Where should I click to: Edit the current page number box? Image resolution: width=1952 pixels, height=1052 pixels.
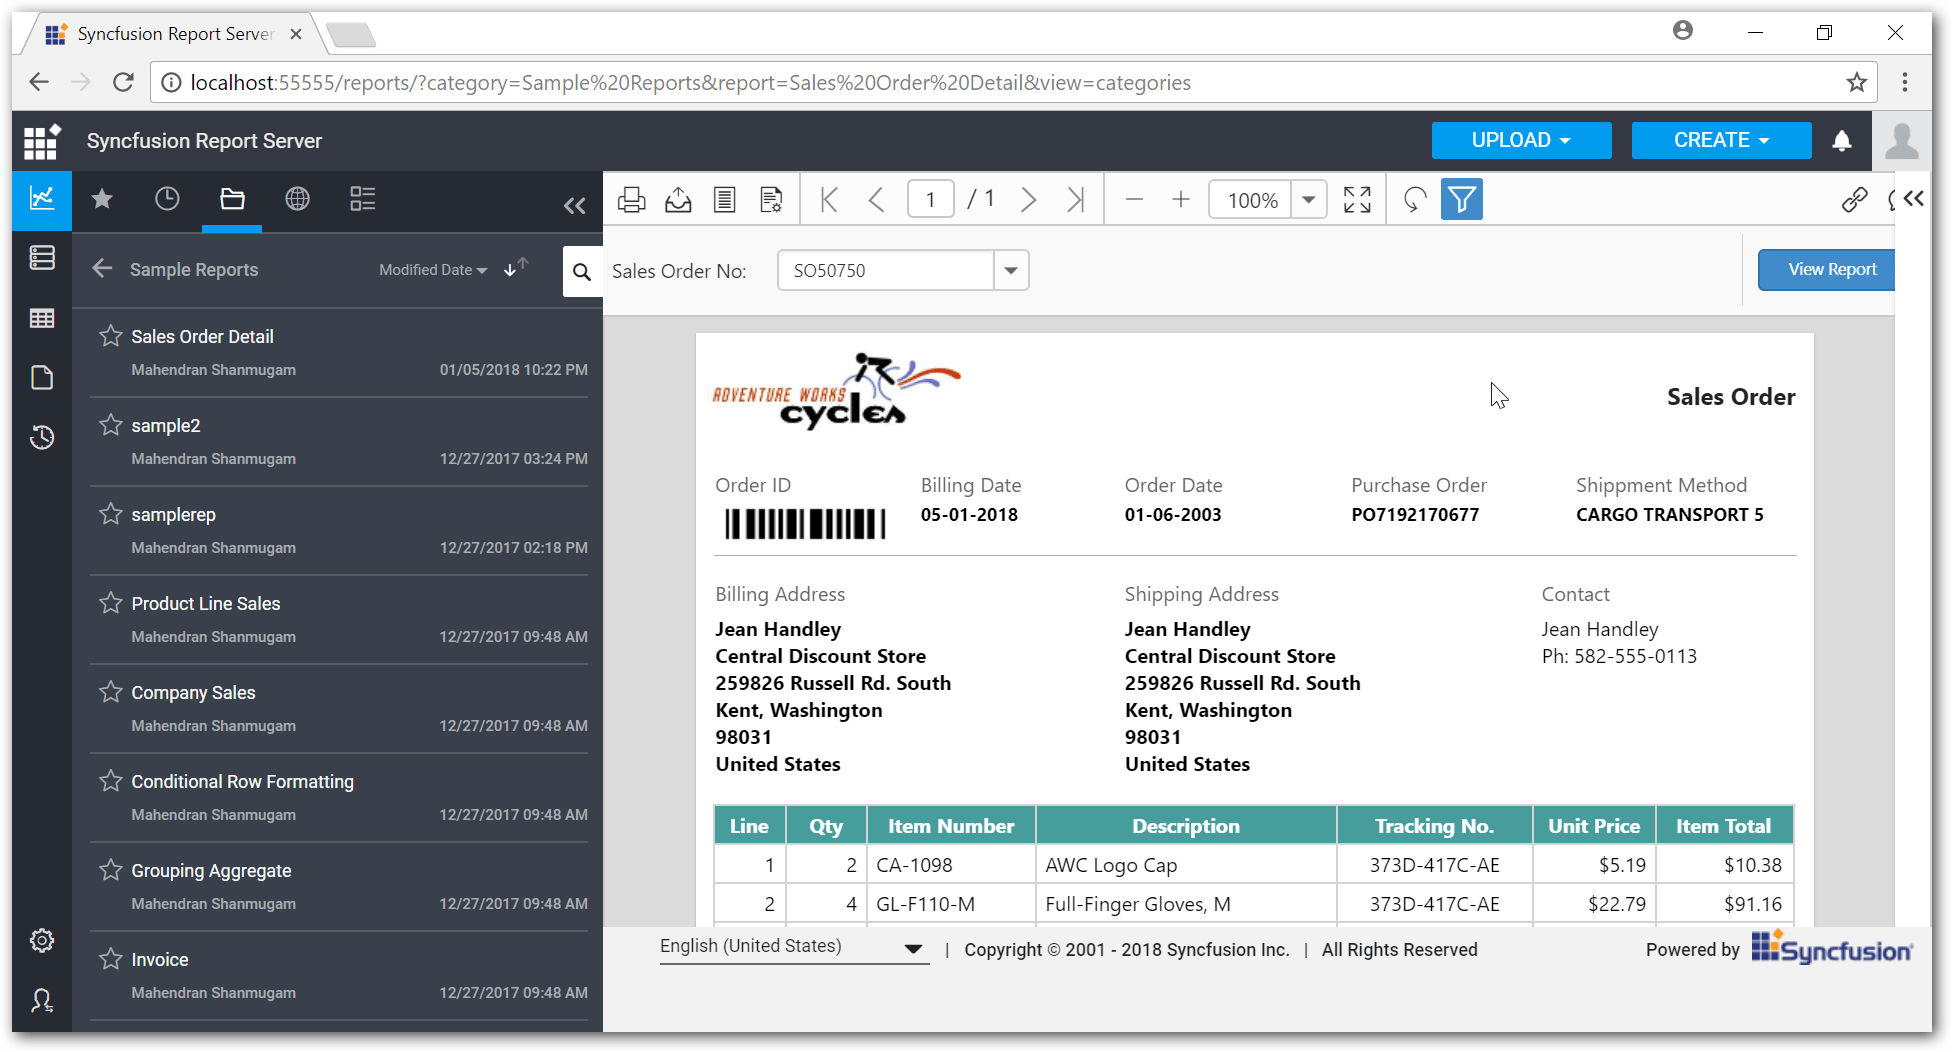coord(931,200)
